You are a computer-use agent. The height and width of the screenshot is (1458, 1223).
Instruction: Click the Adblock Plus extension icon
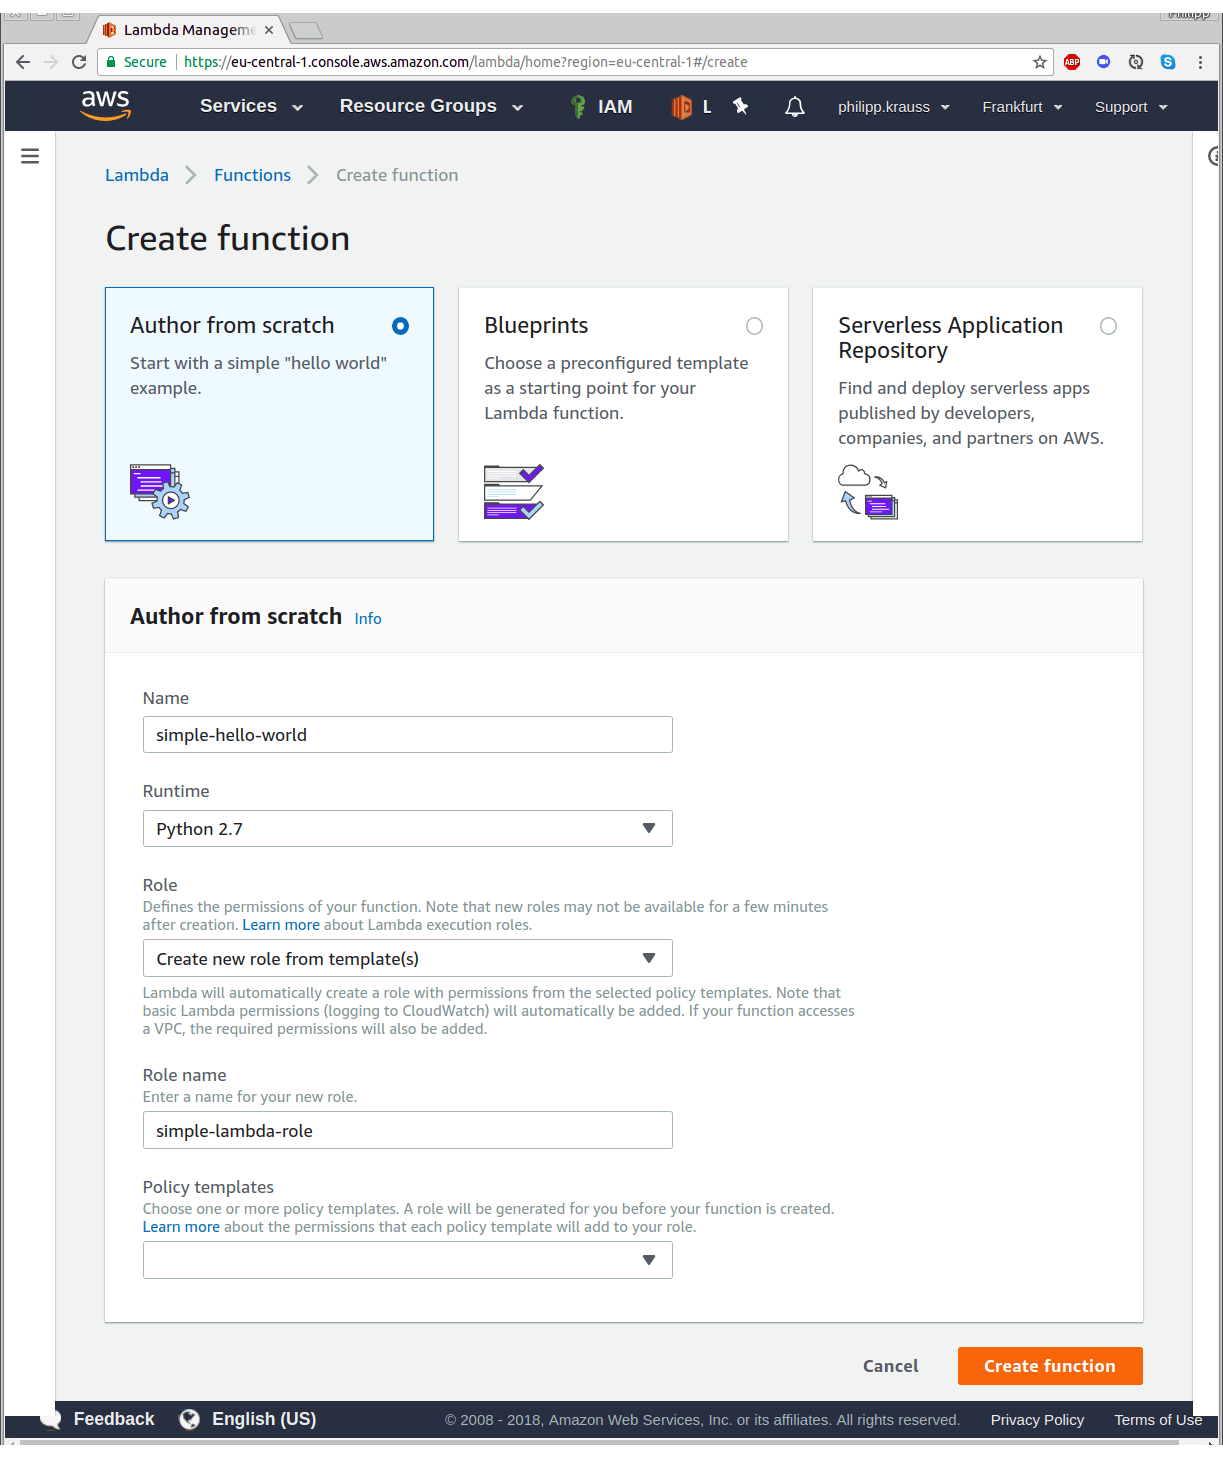(x=1072, y=62)
